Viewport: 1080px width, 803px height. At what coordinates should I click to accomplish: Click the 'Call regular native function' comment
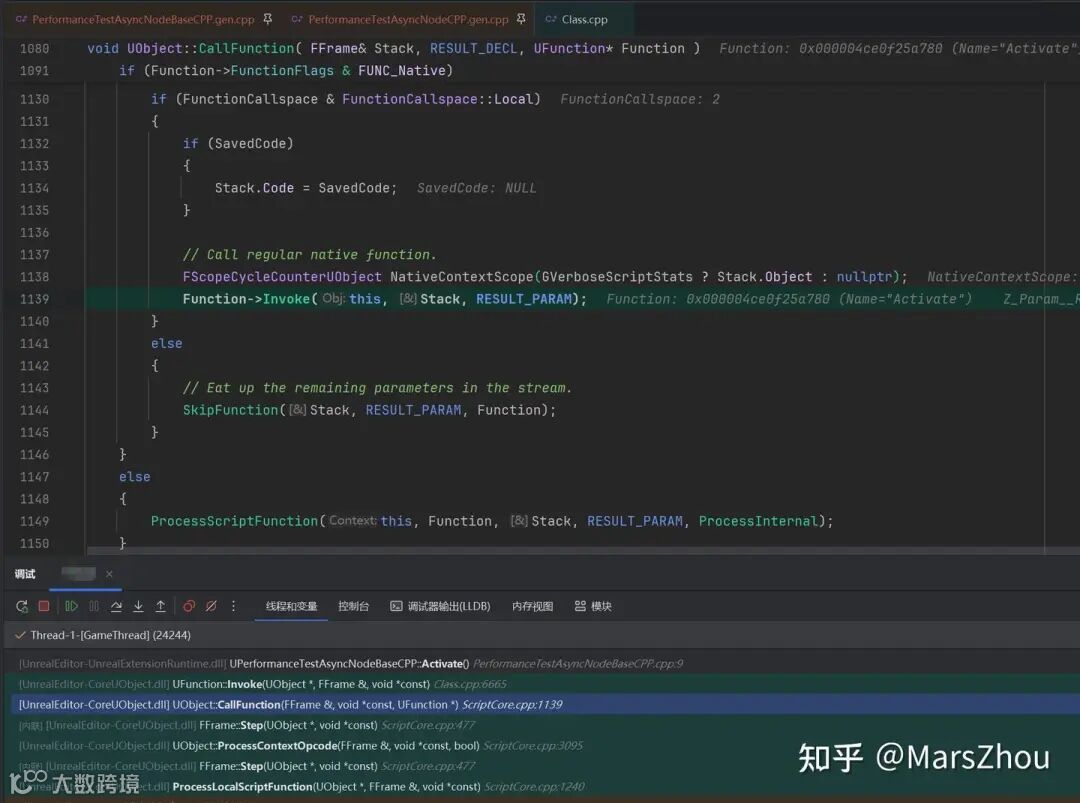(309, 255)
